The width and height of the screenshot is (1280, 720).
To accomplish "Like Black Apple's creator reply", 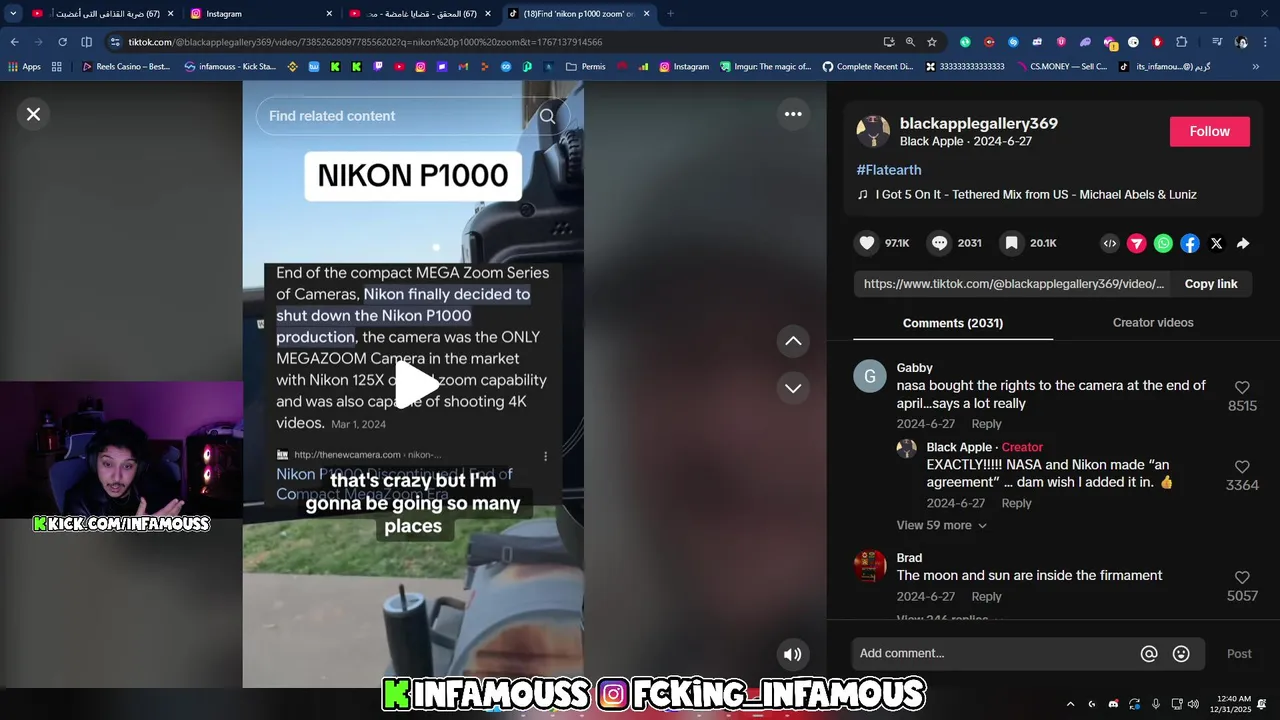I will (1242, 467).
